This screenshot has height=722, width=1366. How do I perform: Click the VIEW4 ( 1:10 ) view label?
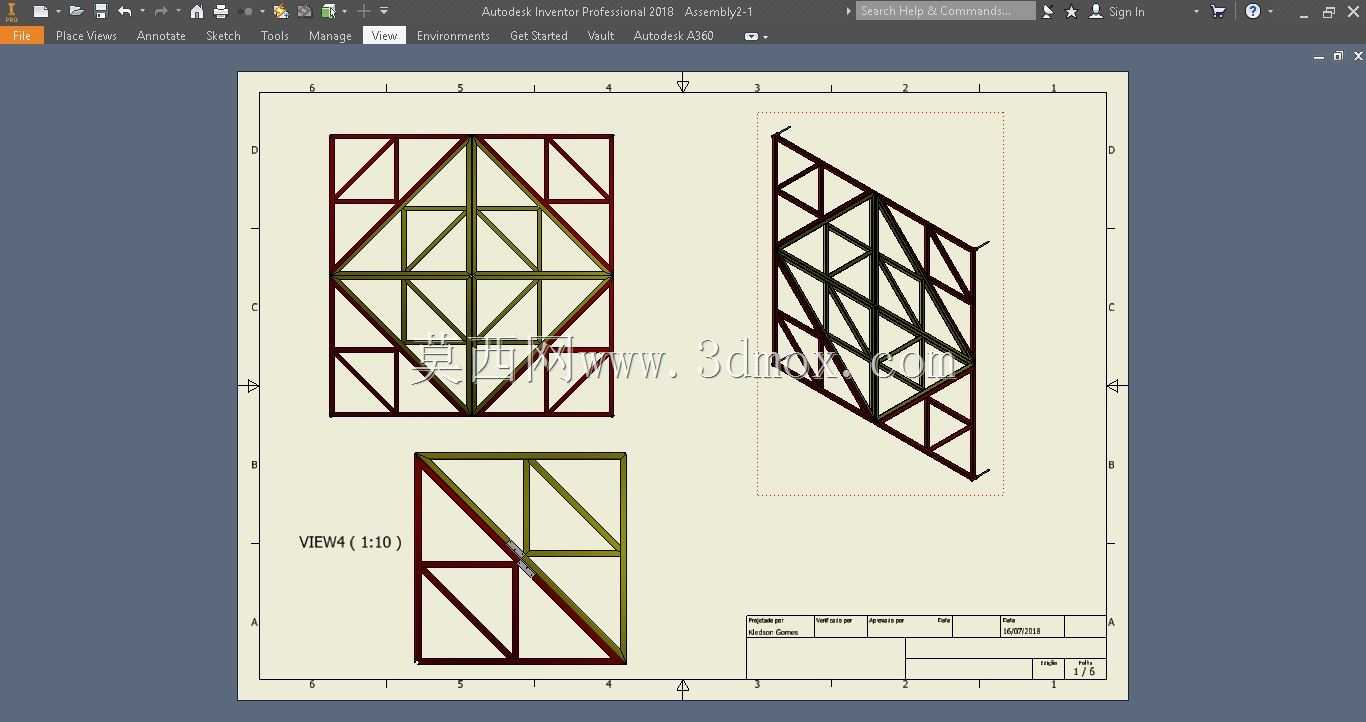pyautogui.click(x=350, y=542)
